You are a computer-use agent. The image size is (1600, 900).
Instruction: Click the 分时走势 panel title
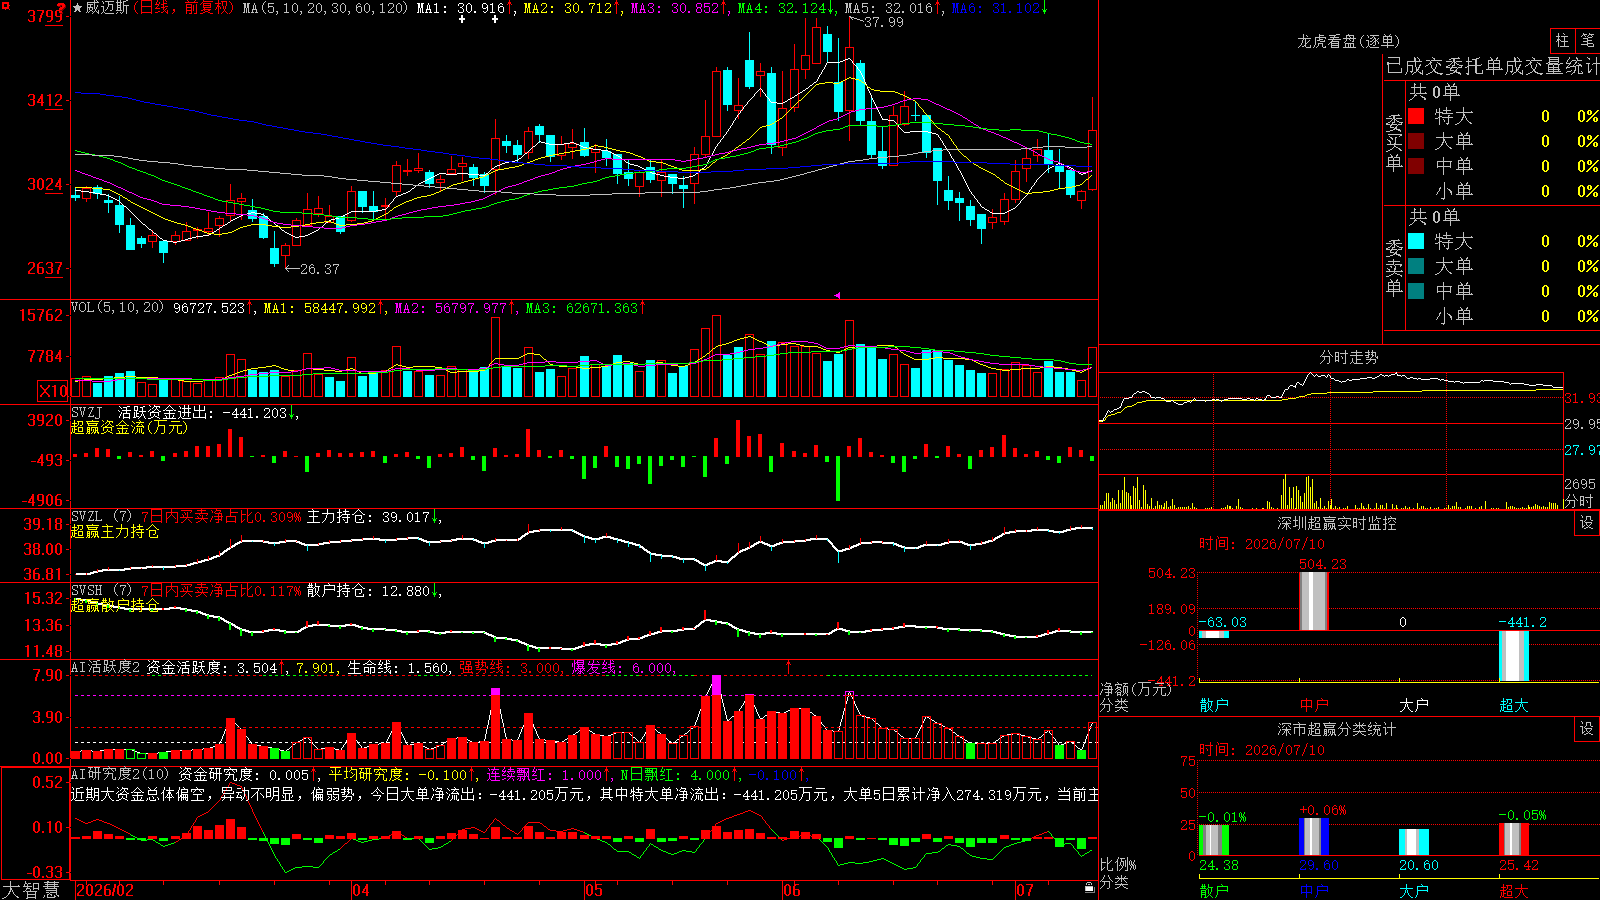pos(1348,357)
